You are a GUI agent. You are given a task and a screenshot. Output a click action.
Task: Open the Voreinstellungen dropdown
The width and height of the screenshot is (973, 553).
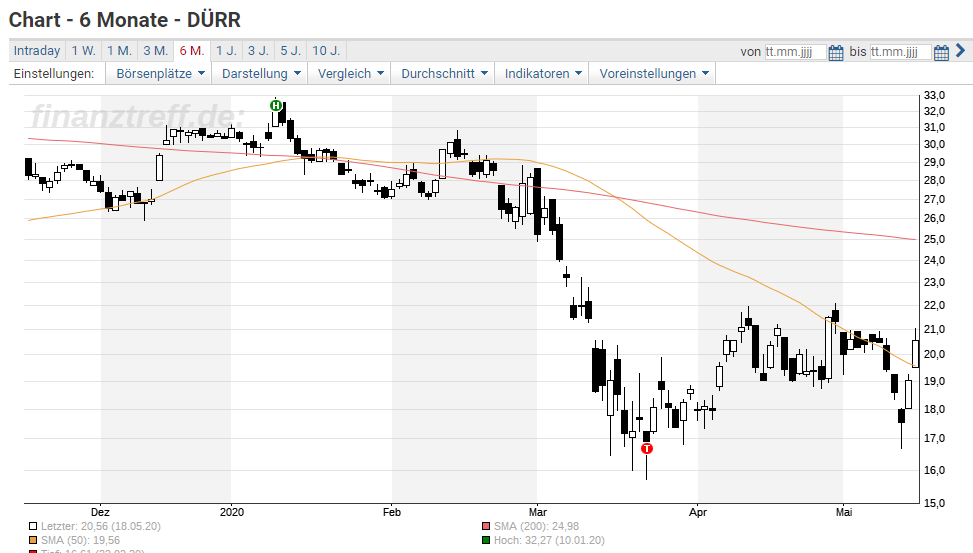[x=653, y=73]
